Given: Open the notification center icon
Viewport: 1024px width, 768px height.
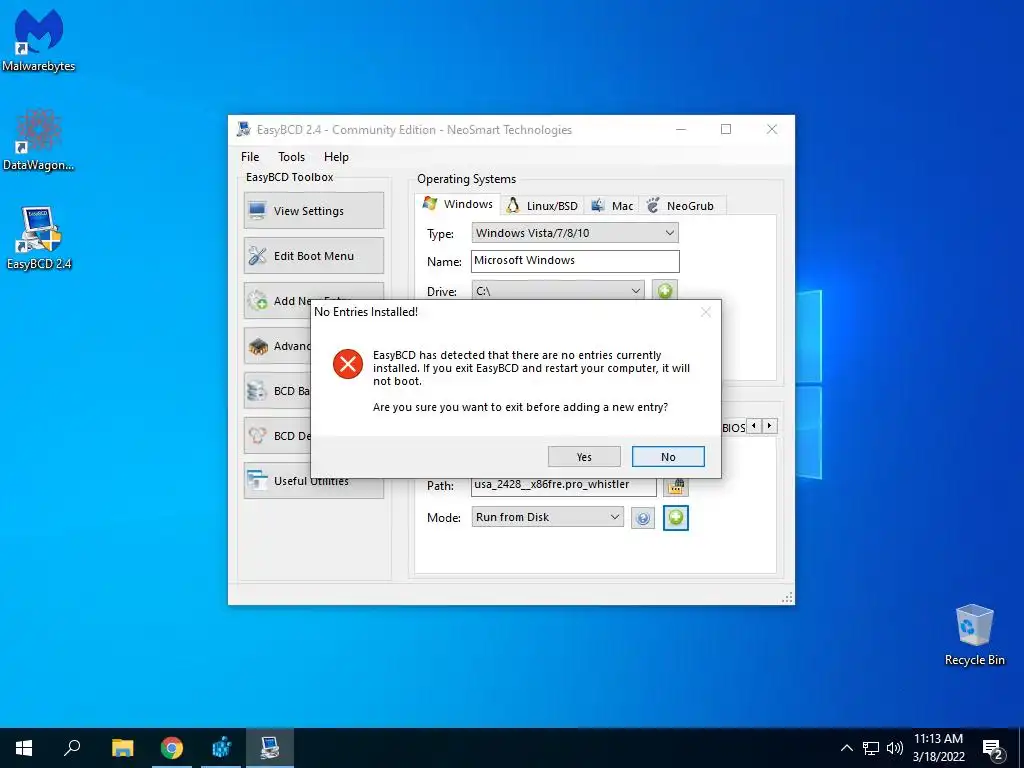Looking at the screenshot, I should point(993,749).
